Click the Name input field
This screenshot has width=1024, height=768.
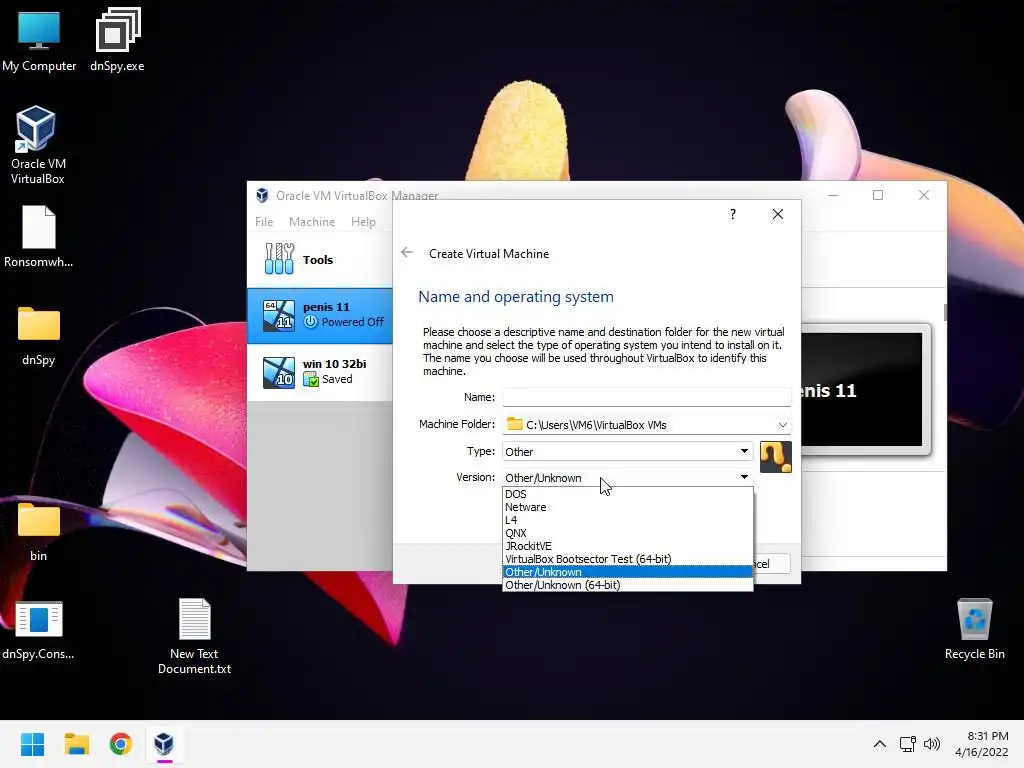647,396
